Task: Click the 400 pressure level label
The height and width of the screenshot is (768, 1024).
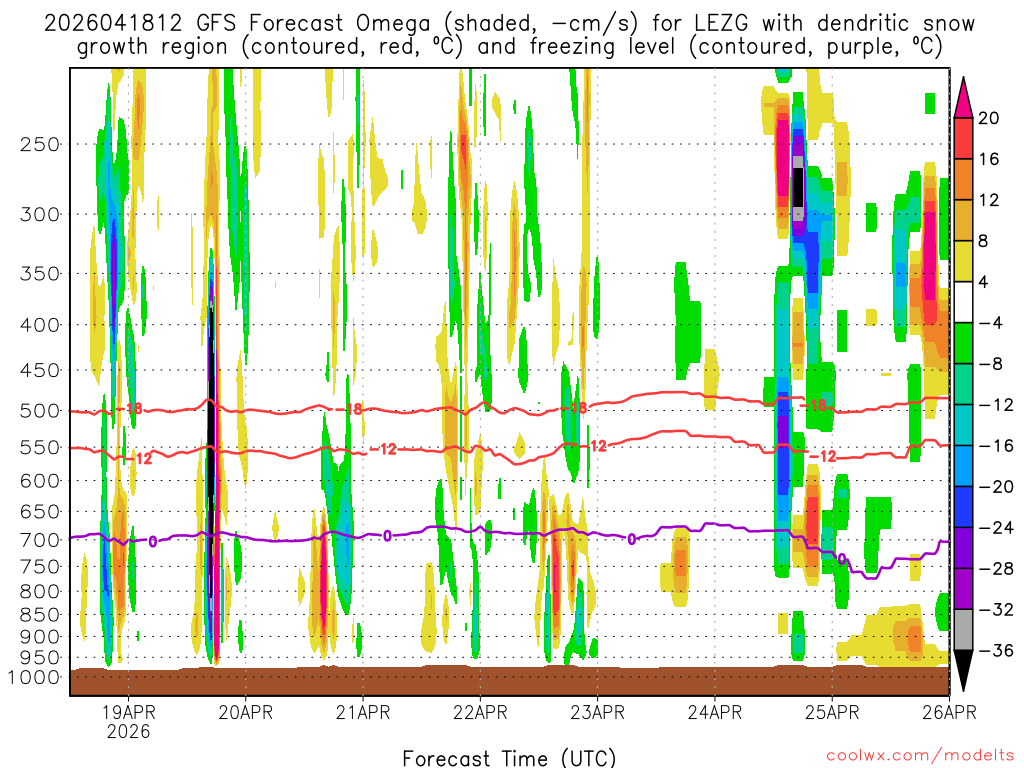Action: [40, 325]
